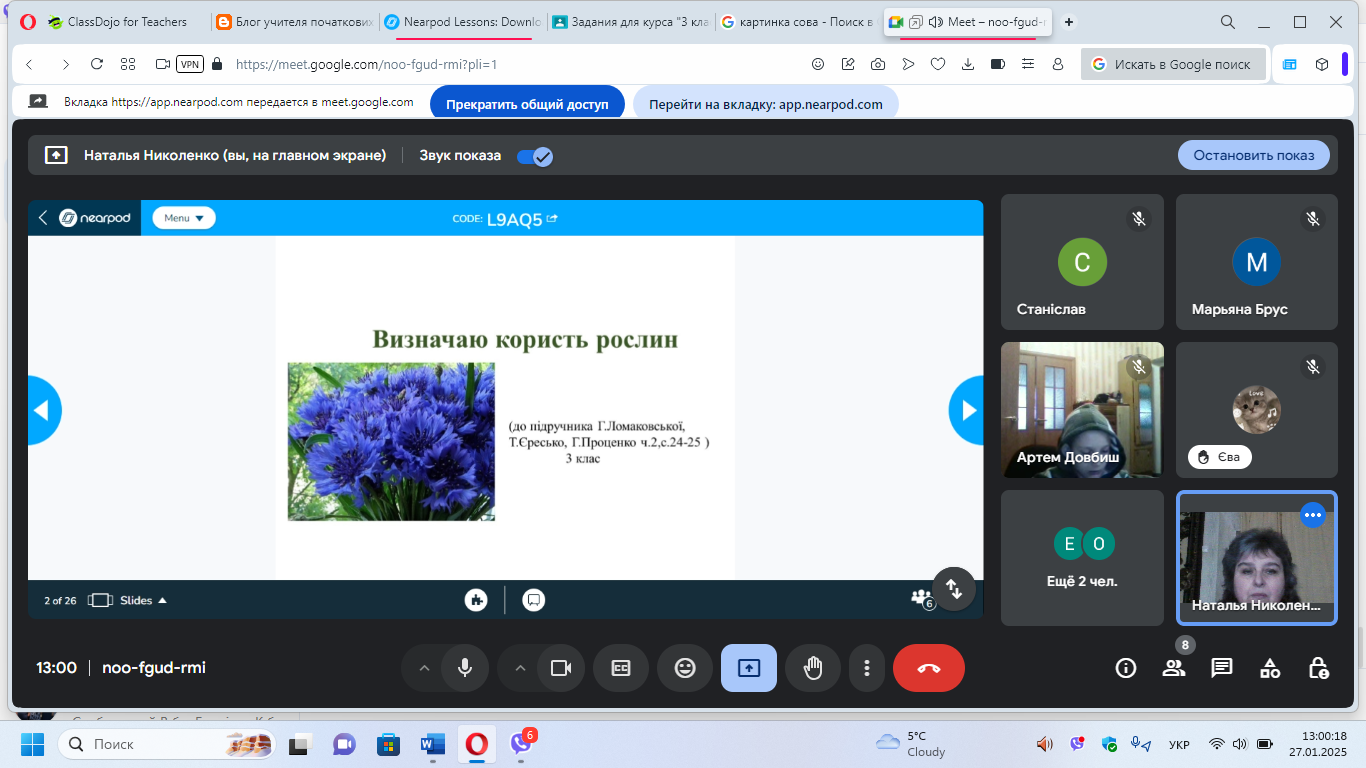This screenshot has width=1366, height=768.
Task: Open Opera snapshot camera icon
Action: [x=878, y=64]
